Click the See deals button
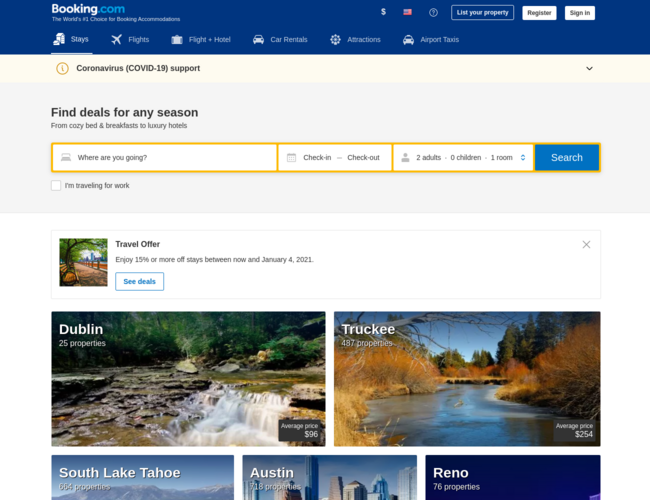 139,282
